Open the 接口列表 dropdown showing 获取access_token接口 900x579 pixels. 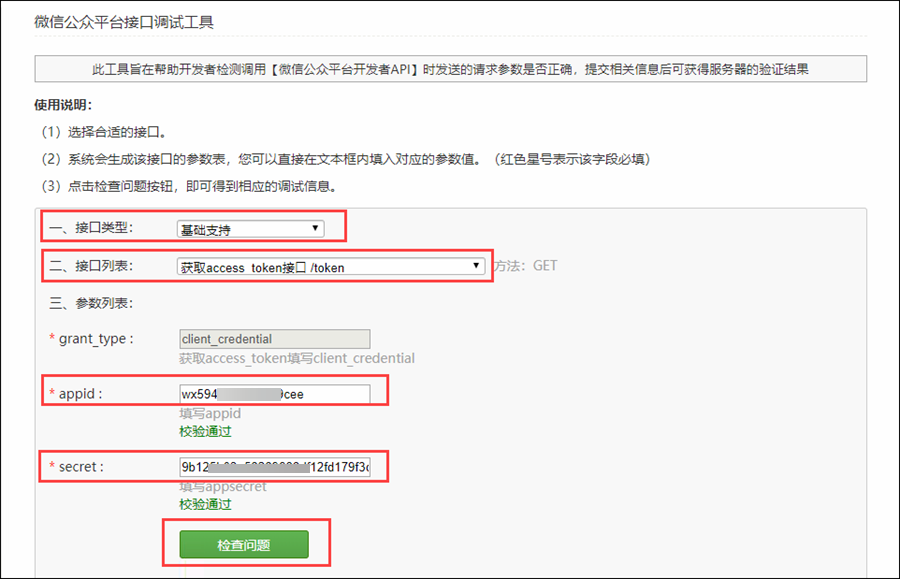tap(331, 266)
